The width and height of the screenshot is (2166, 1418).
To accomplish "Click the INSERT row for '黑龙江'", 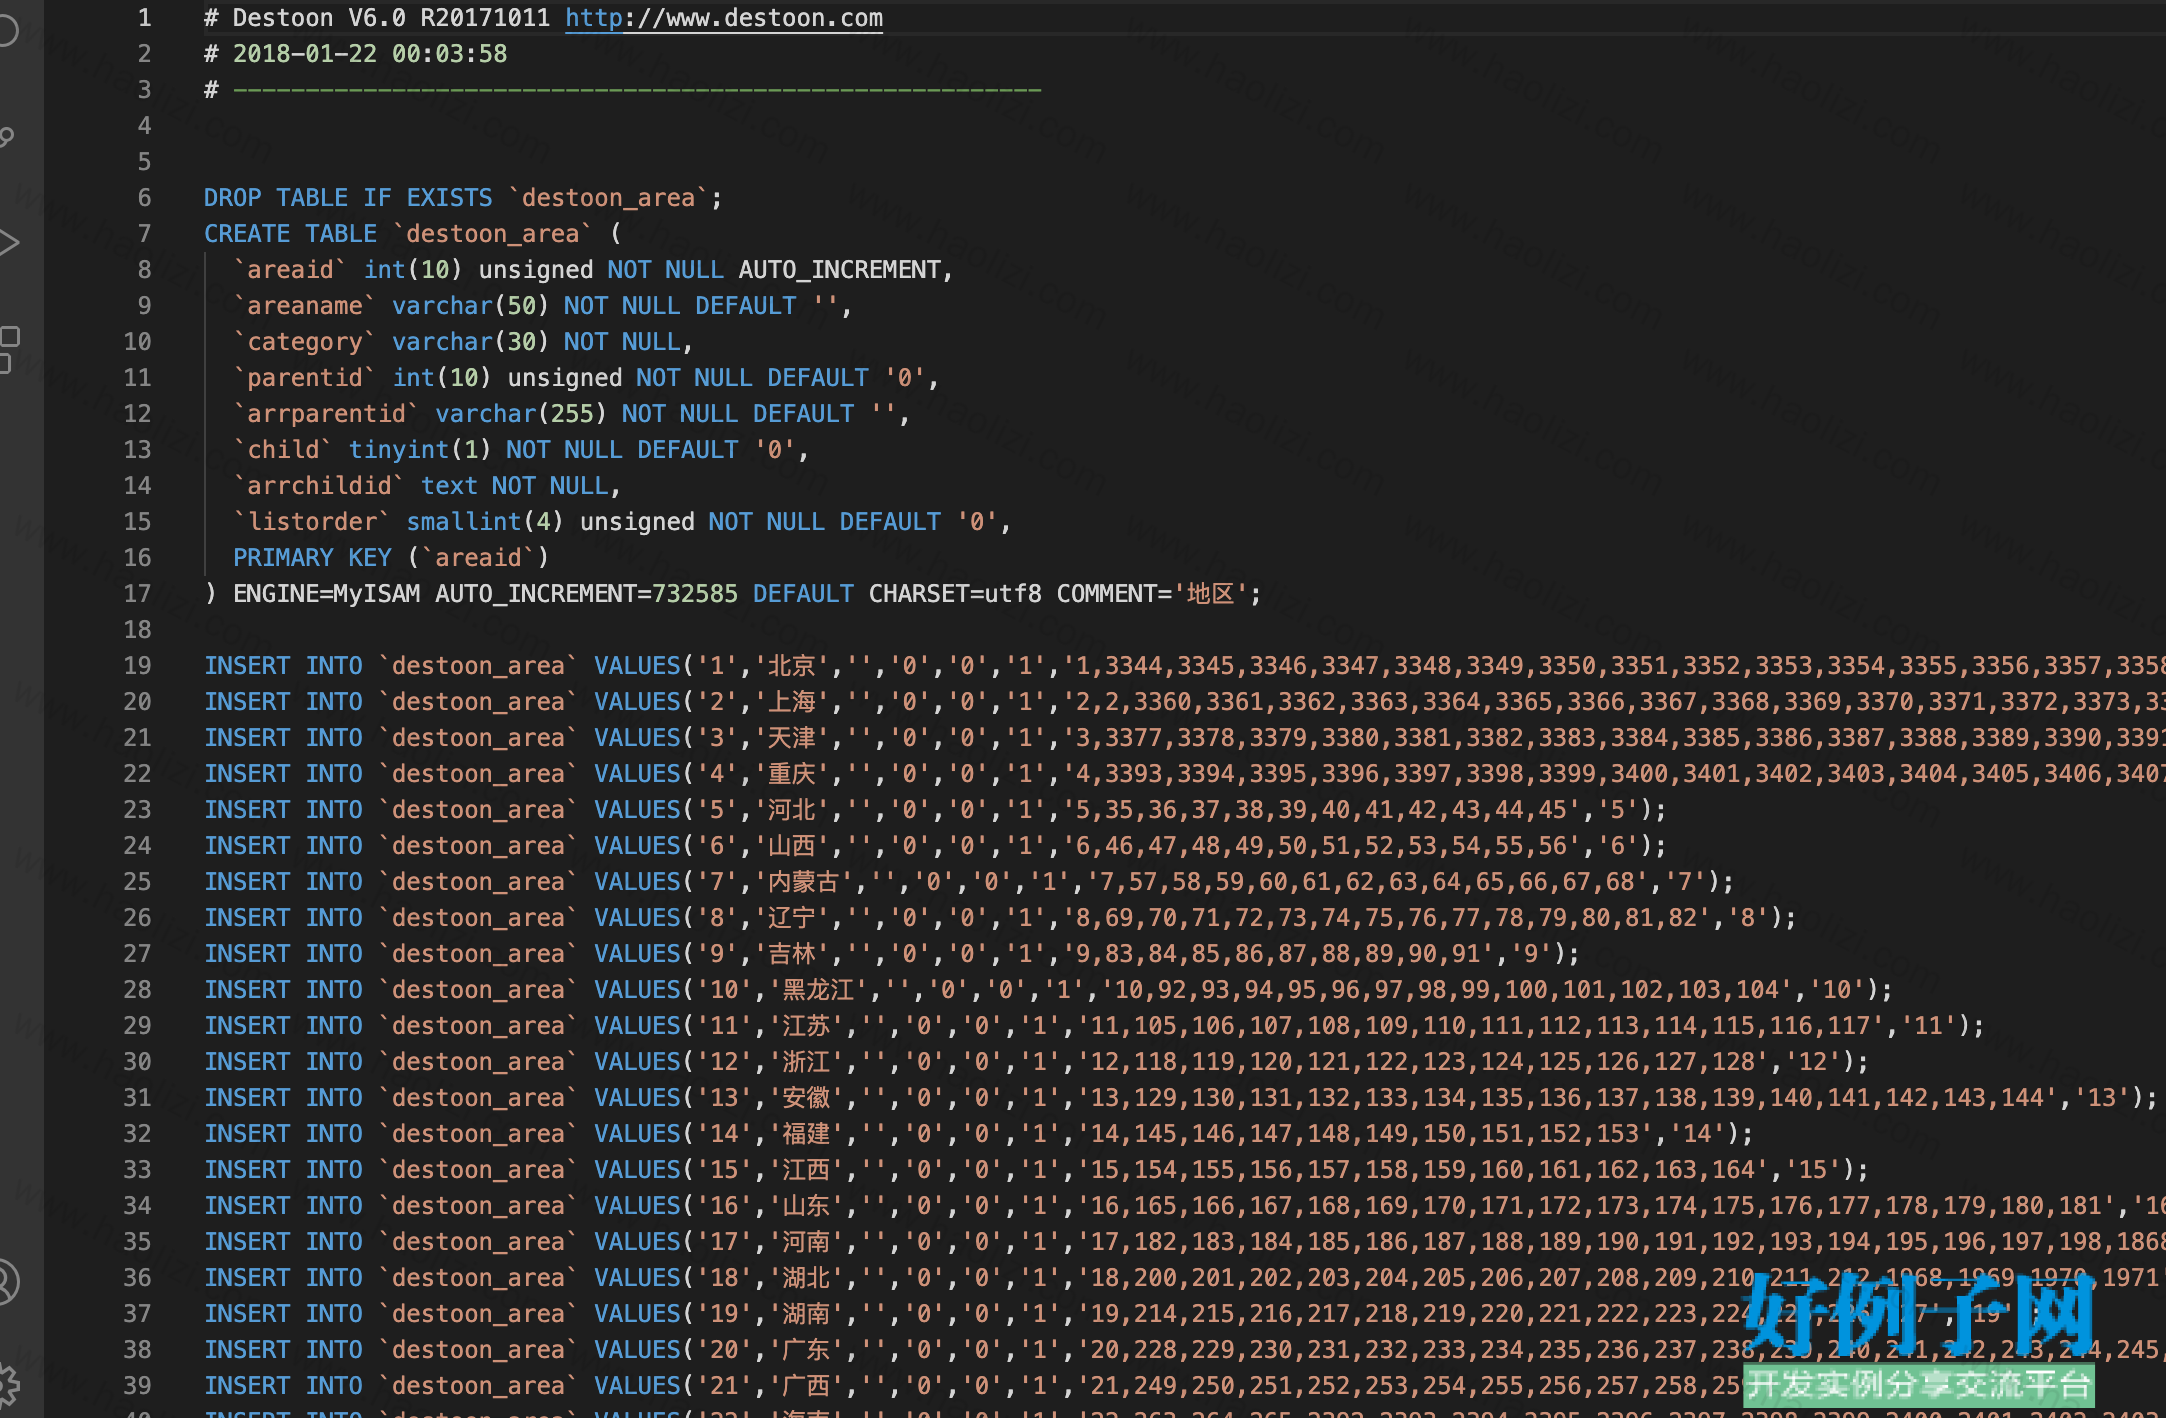I will click(1049, 990).
